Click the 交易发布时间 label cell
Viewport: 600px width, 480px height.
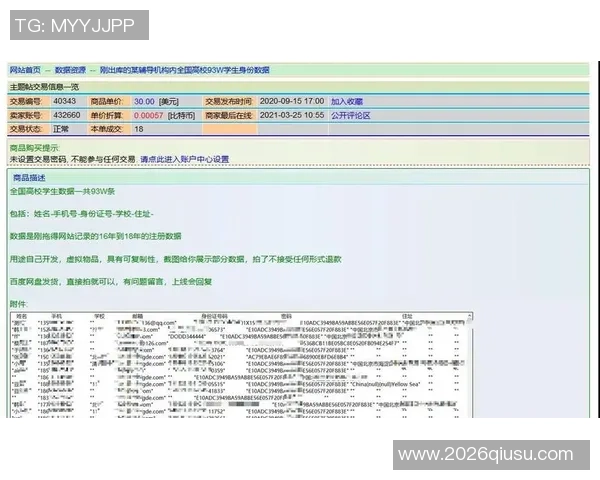tap(230, 101)
